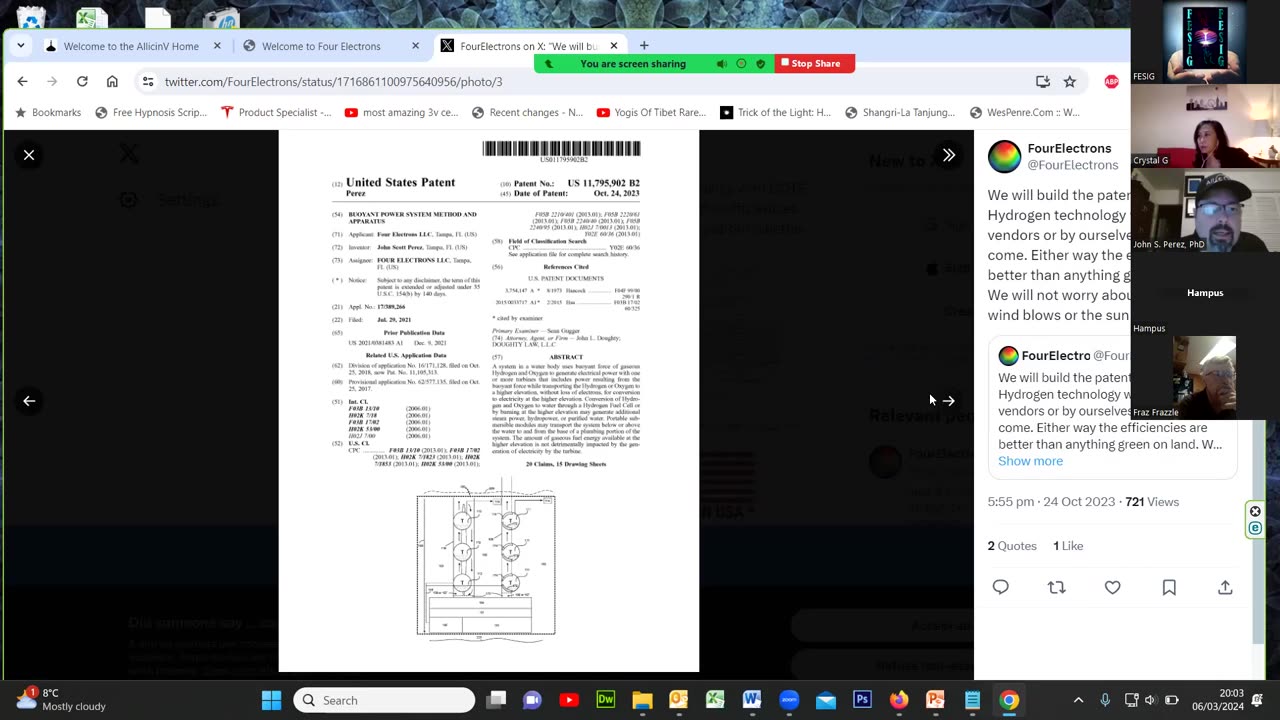1280x720 pixels.
Task: Install app icon in address bar
Action: pos(1043,82)
